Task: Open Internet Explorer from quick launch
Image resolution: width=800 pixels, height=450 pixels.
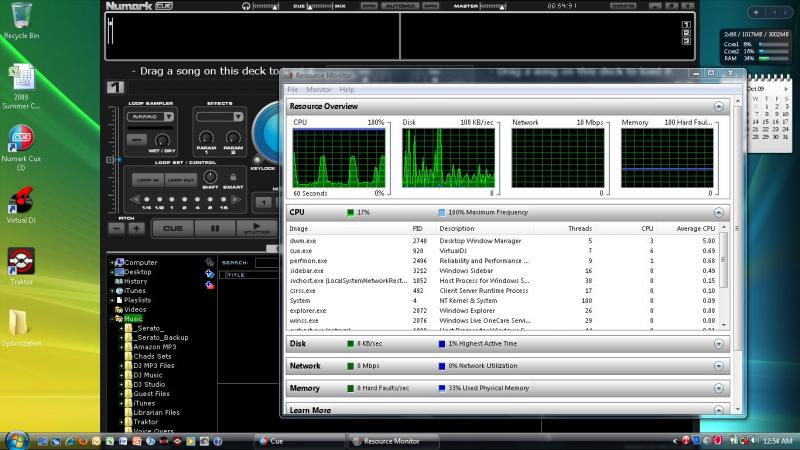Action: [69, 441]
